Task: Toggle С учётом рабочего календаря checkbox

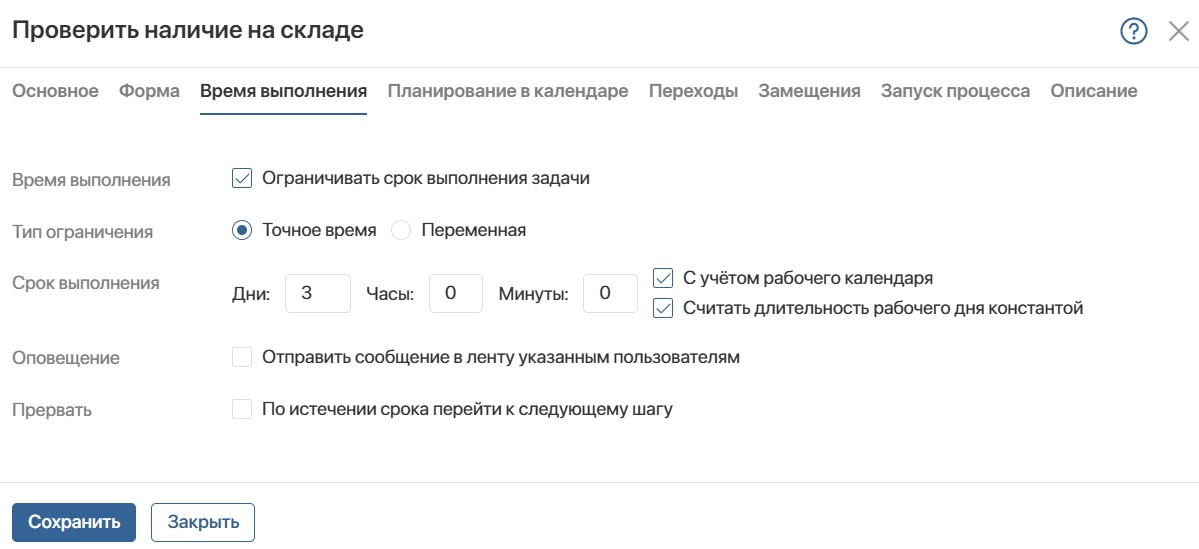Action: (x=663, y=278)
